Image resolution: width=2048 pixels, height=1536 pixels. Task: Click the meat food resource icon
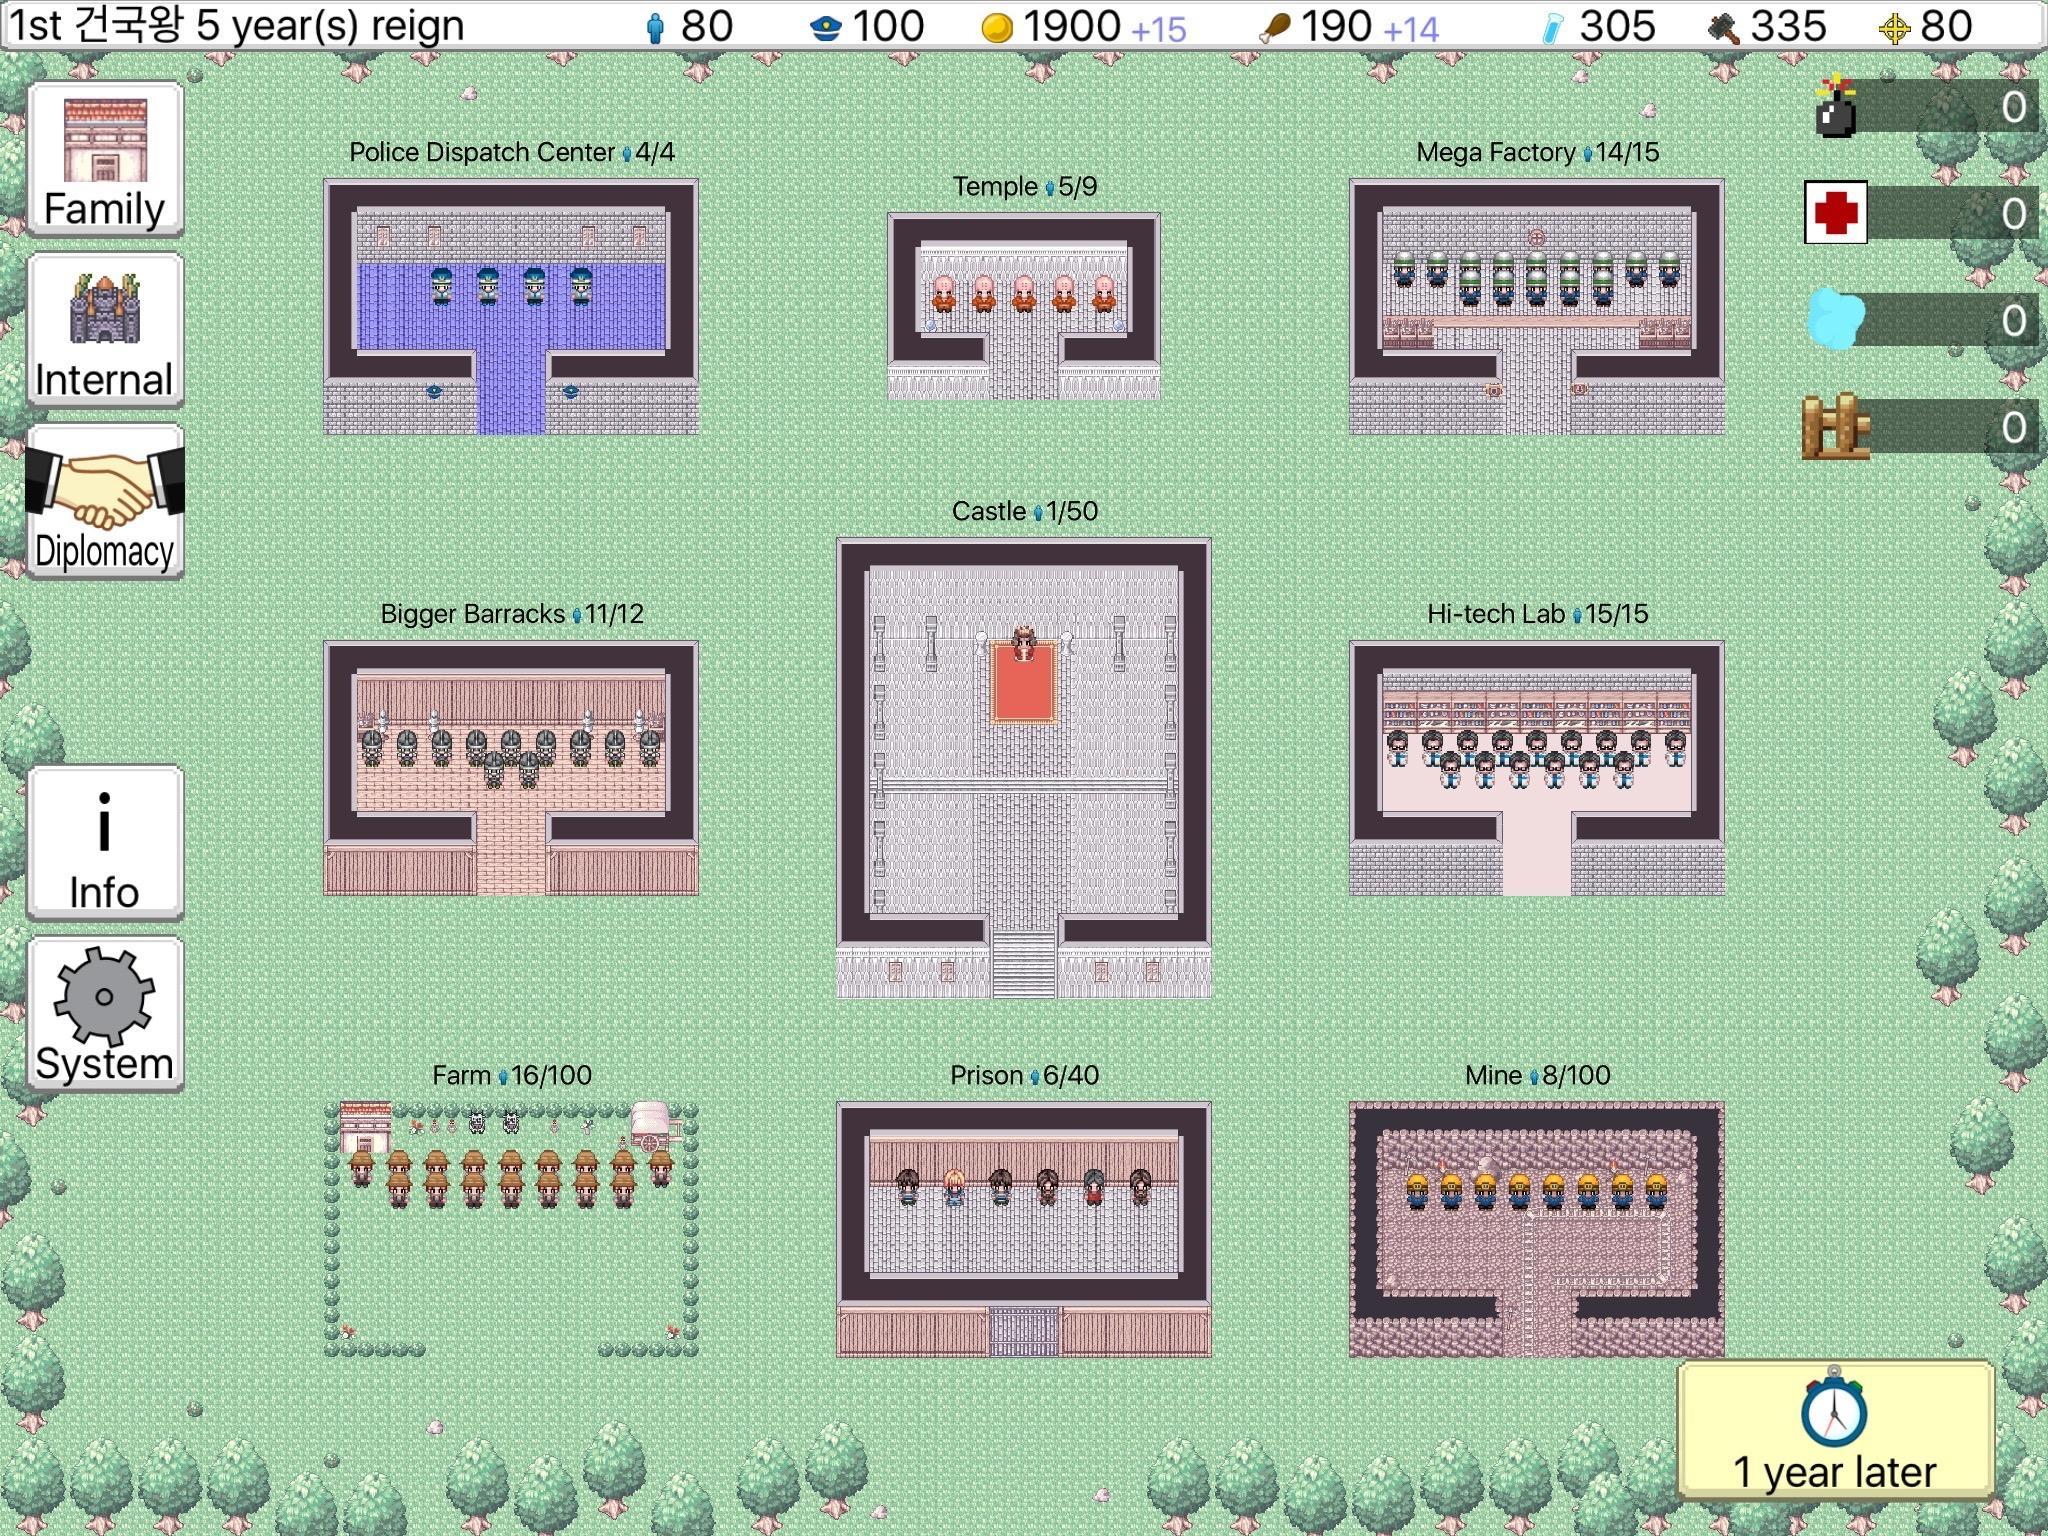[x=1271, y=25]
